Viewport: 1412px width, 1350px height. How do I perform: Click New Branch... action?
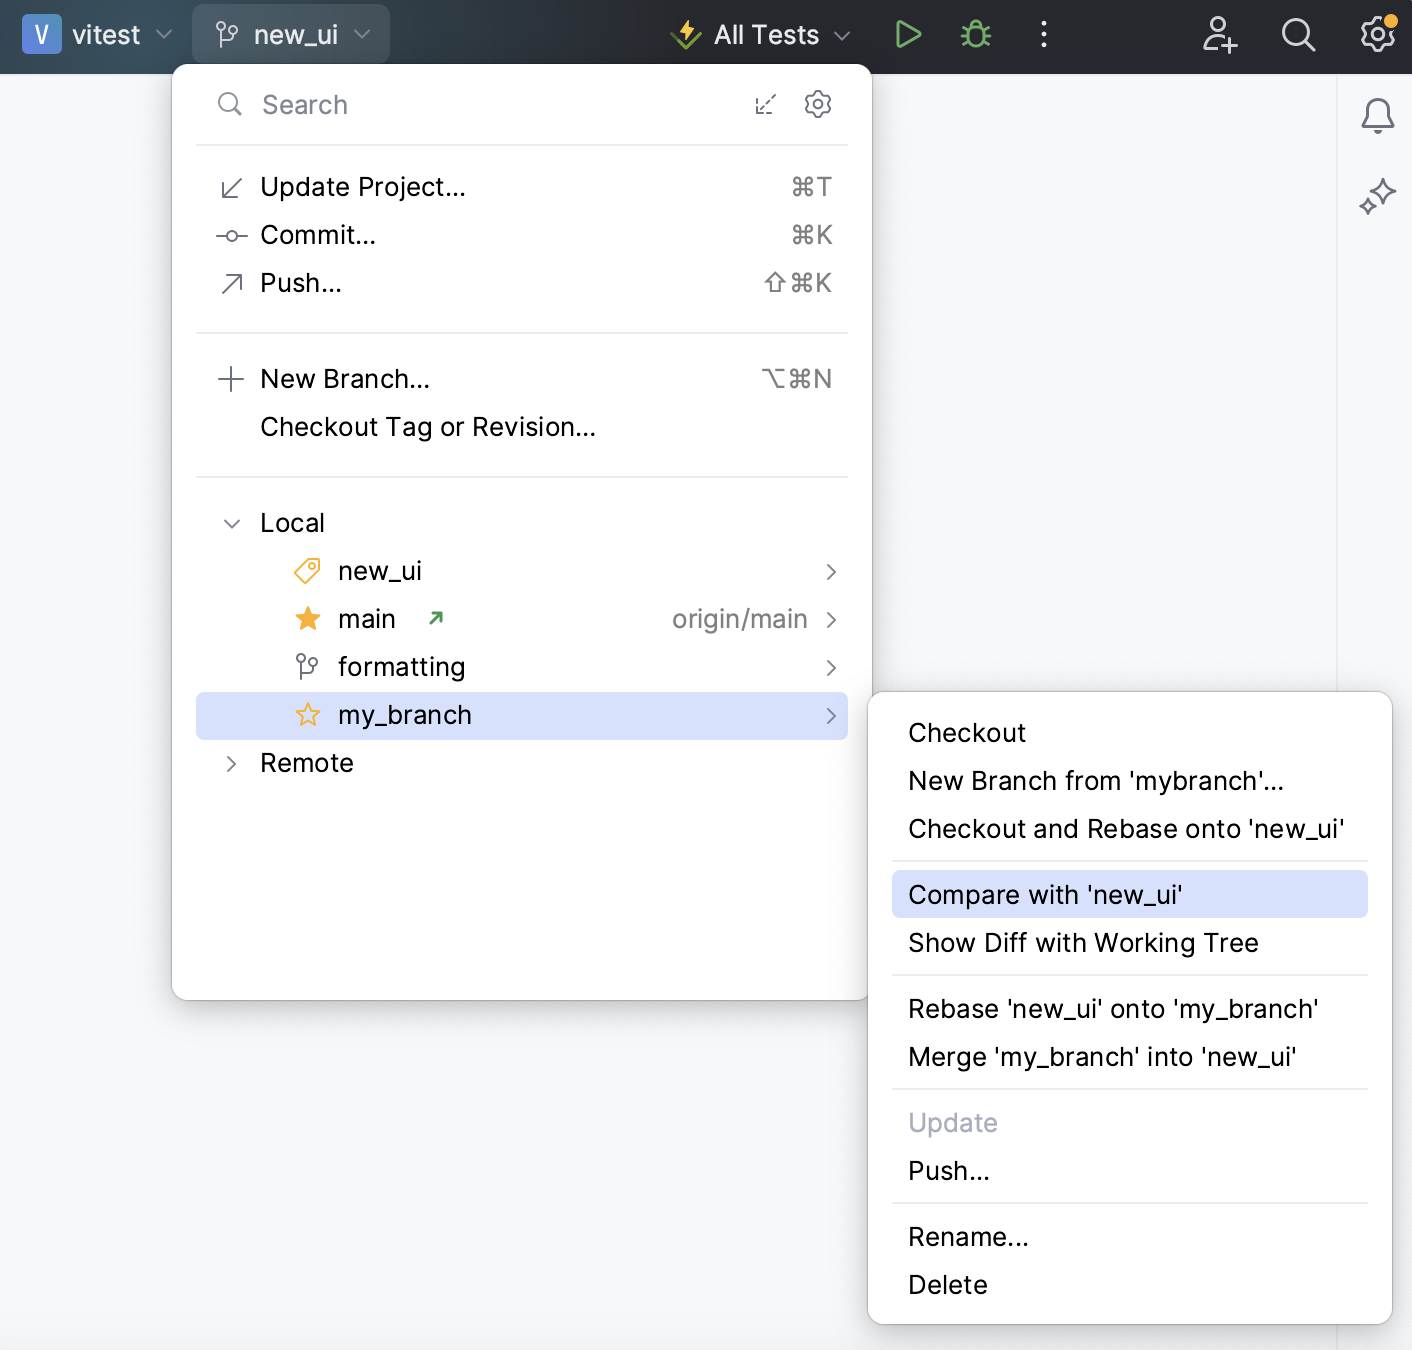(x=344, y=380)
